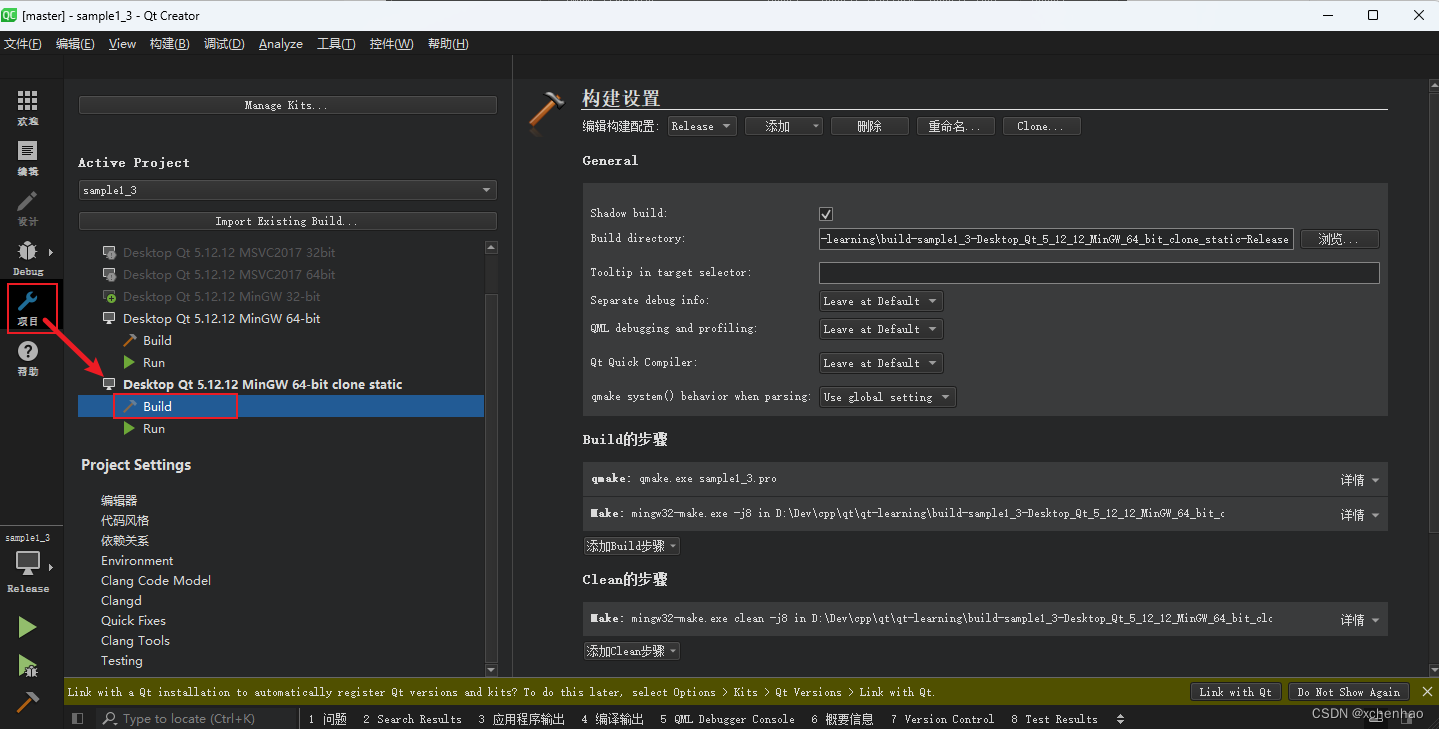1439x729 pixels.
Task: Select MinGW 64-bit clone static kit
Action: coord(262,385)
